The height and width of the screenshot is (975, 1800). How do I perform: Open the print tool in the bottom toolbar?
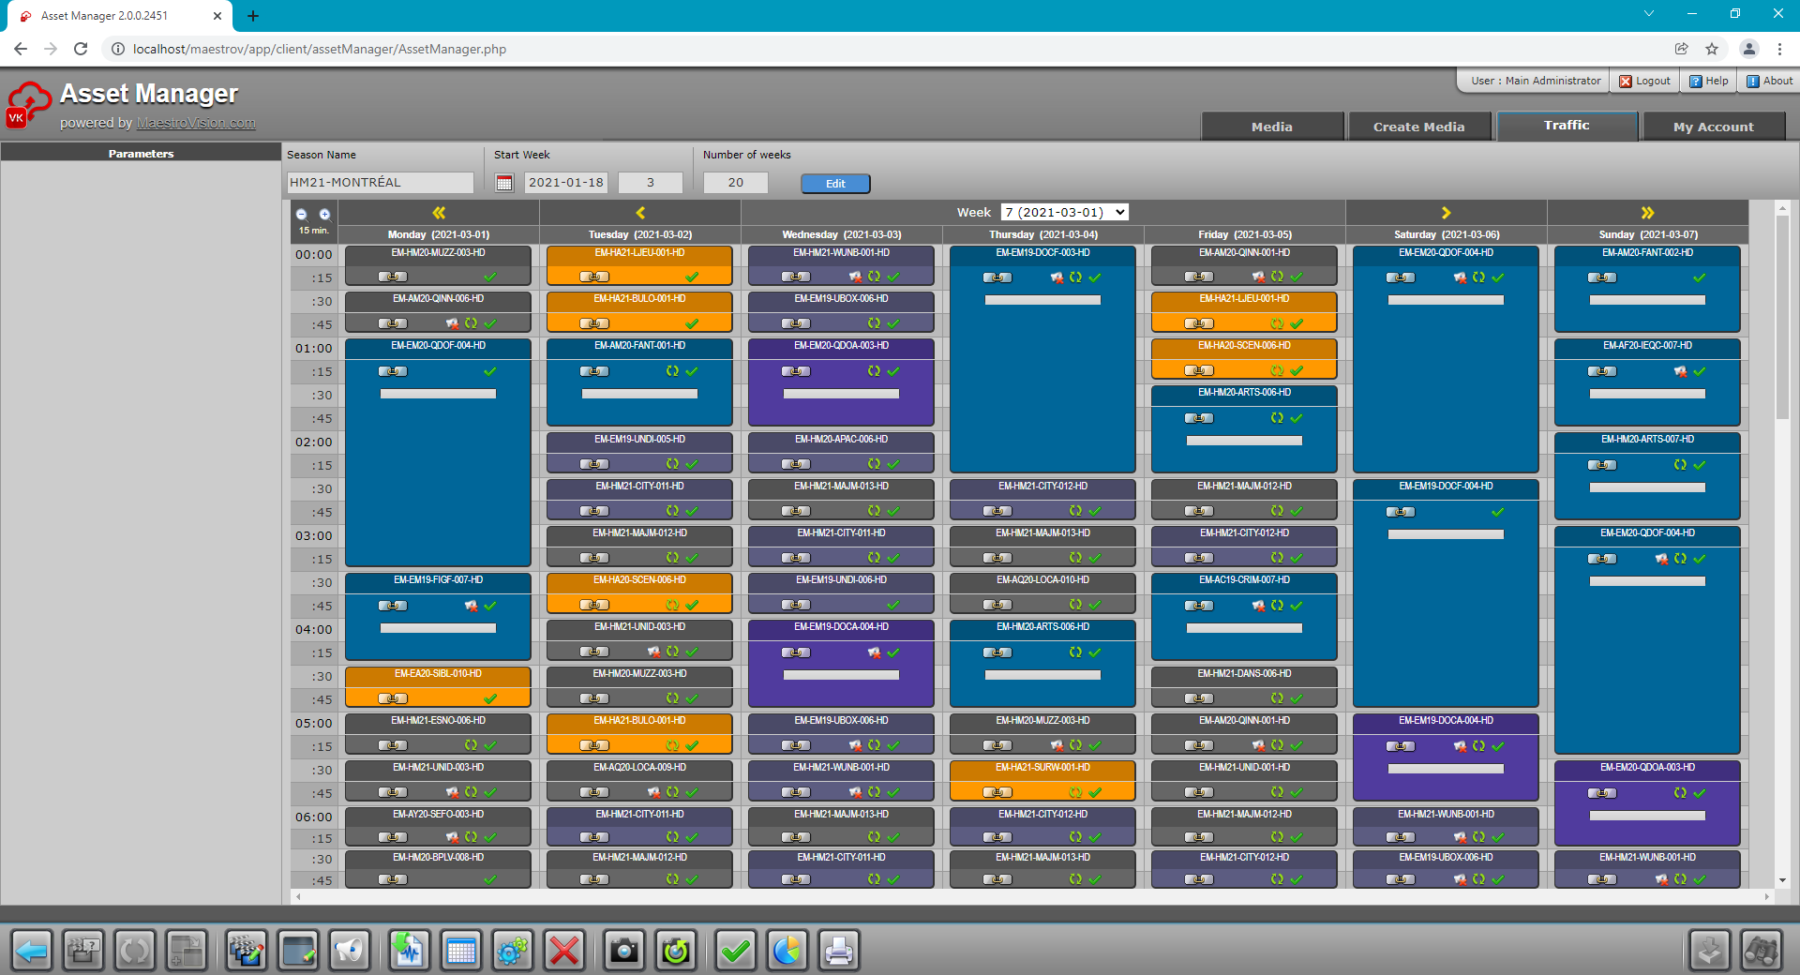click(x=838, y=951)
